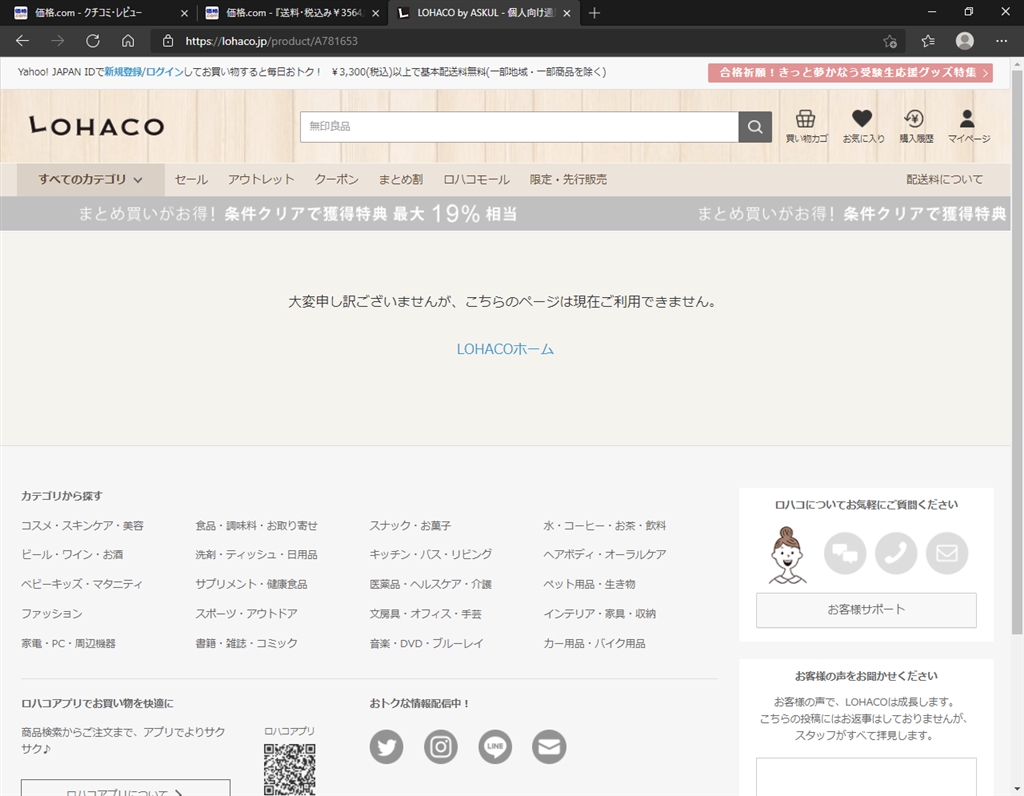Click お客様サポート button
The width and height of the screenshot is (1024, 796).
point(866,610)
